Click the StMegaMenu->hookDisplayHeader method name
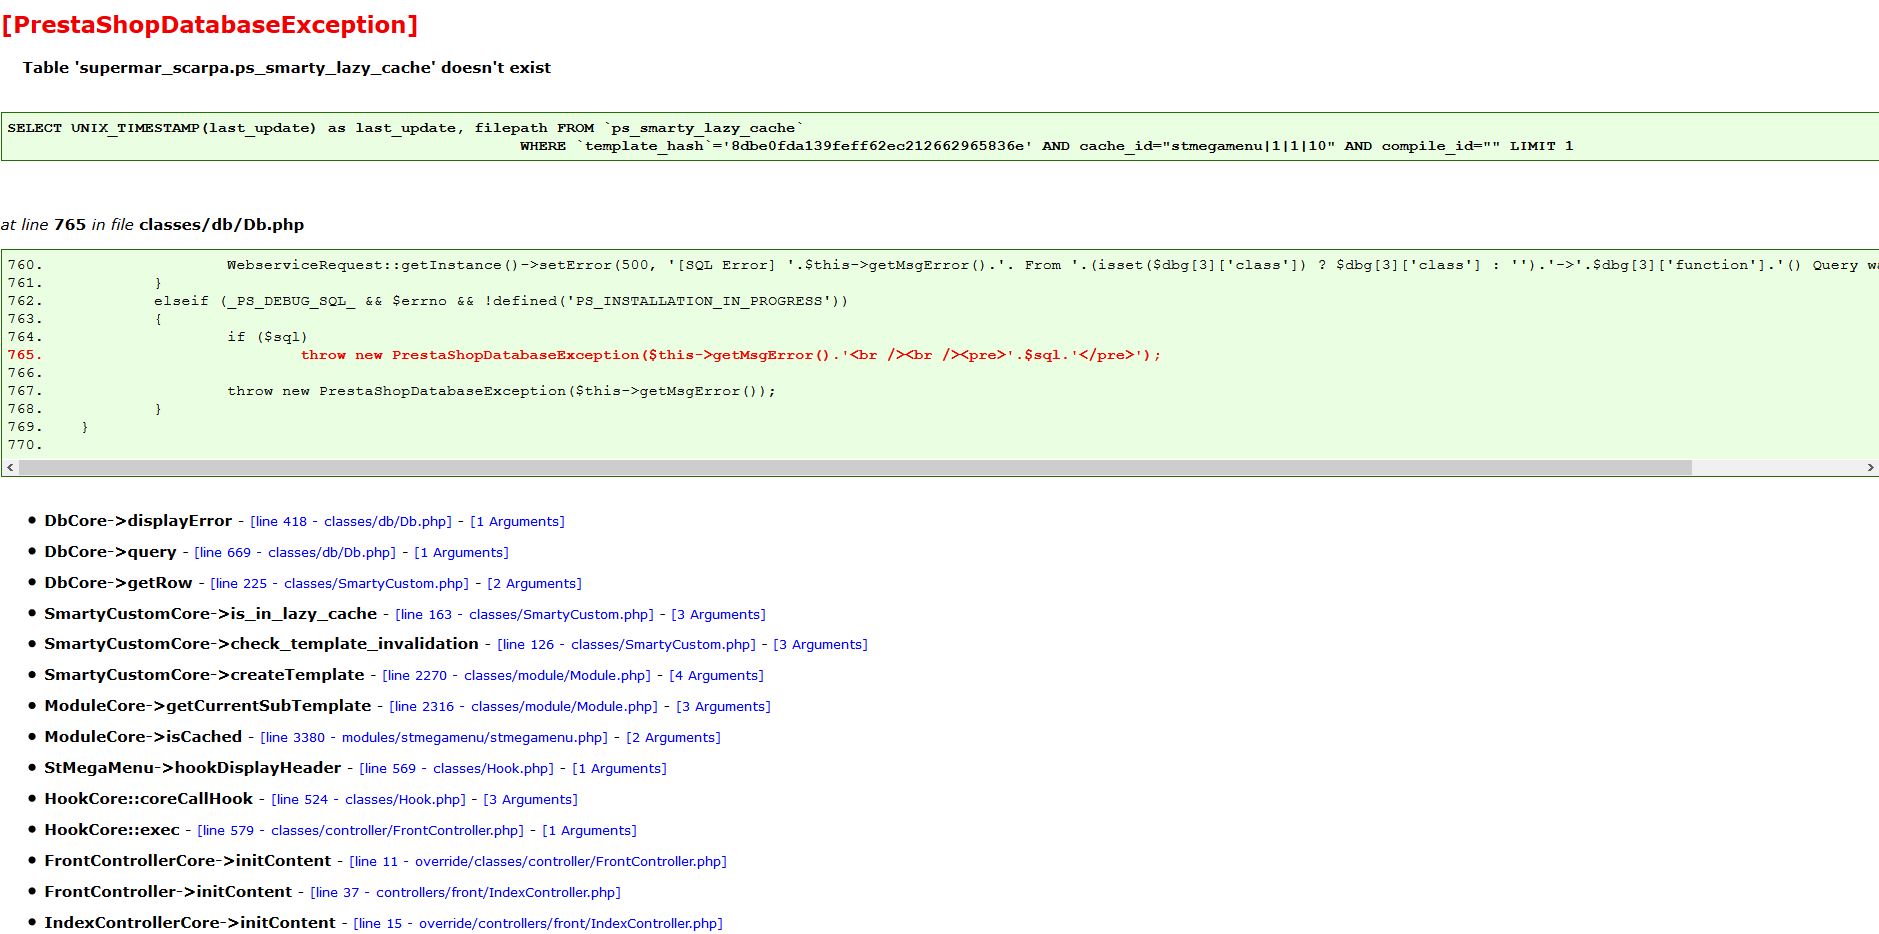Viewport: 1879px width, 934px height. [193, 768]
